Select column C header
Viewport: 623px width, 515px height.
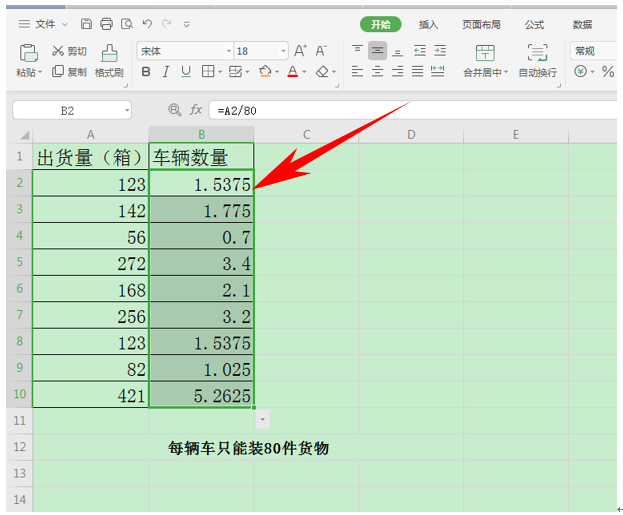[306, 135]
